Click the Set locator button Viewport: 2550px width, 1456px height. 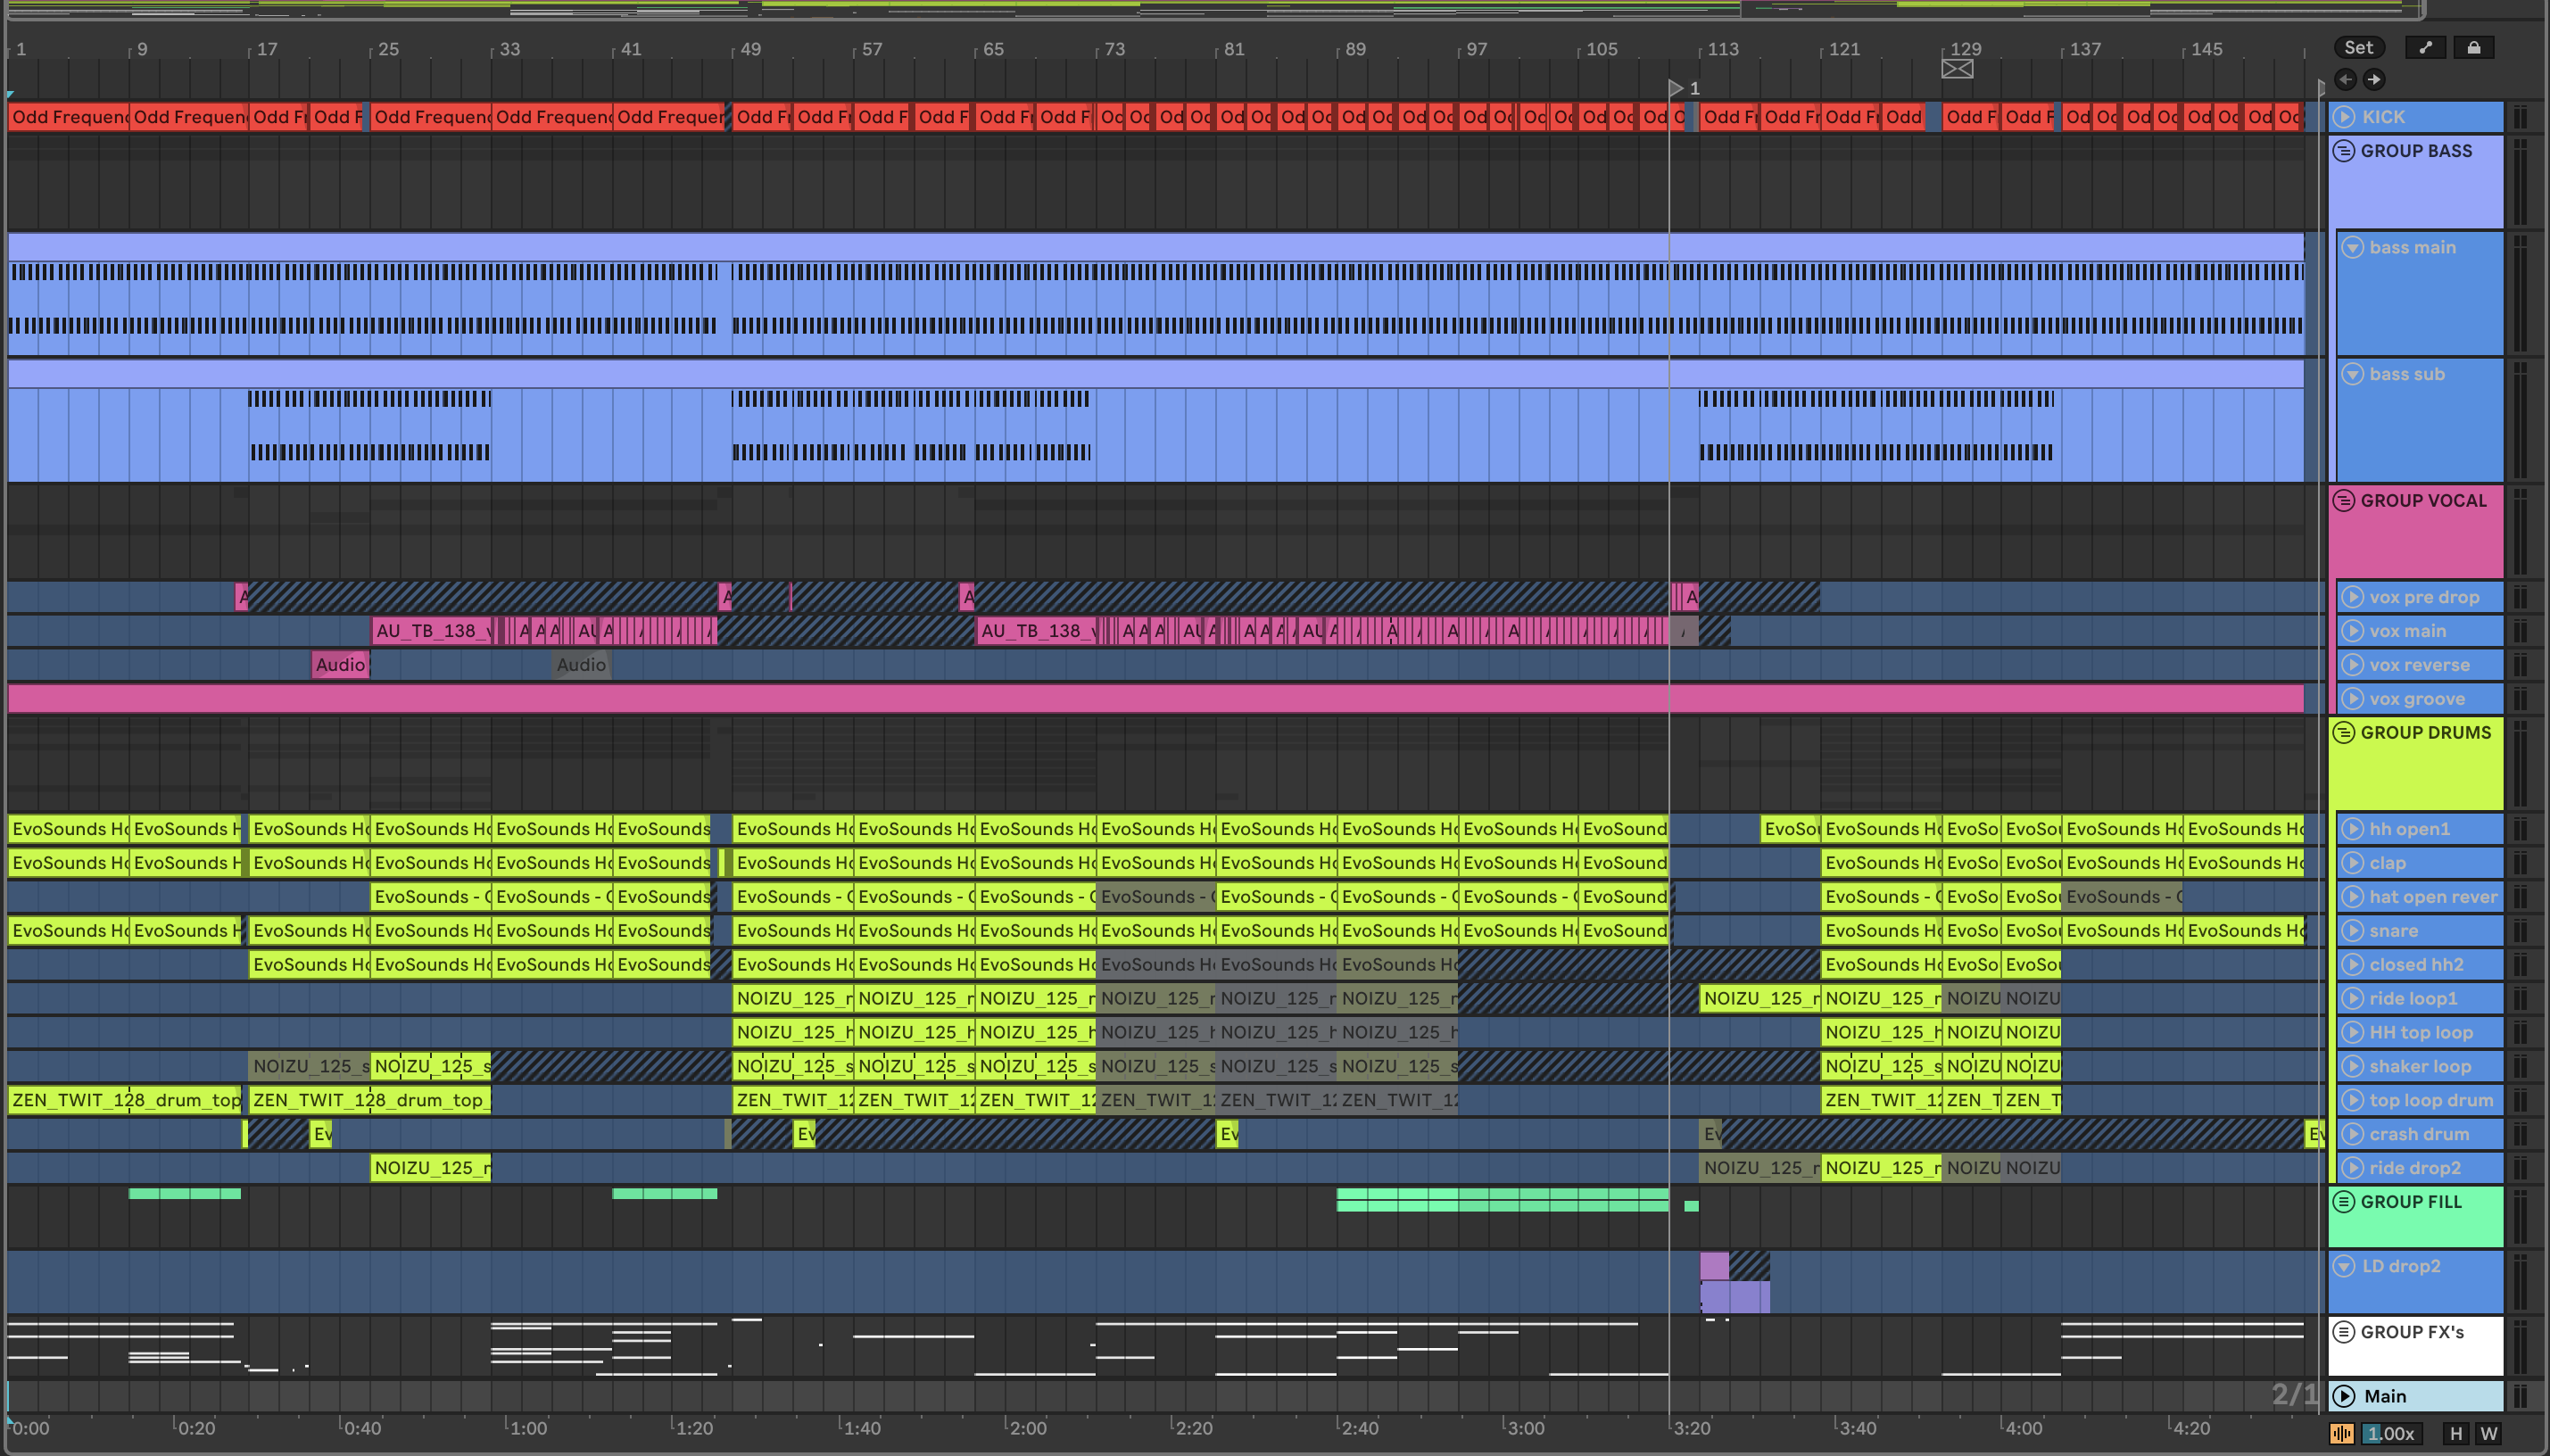coord(2358,47)
